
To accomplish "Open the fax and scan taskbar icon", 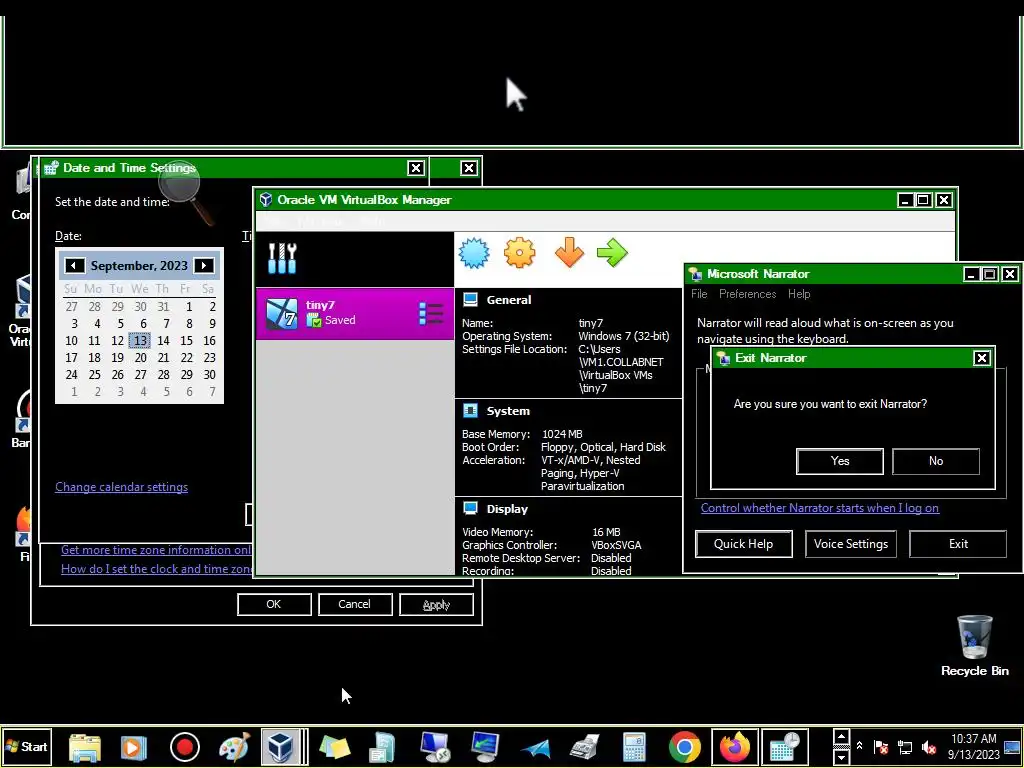I will pyautogui.click(x=584, y=747).
